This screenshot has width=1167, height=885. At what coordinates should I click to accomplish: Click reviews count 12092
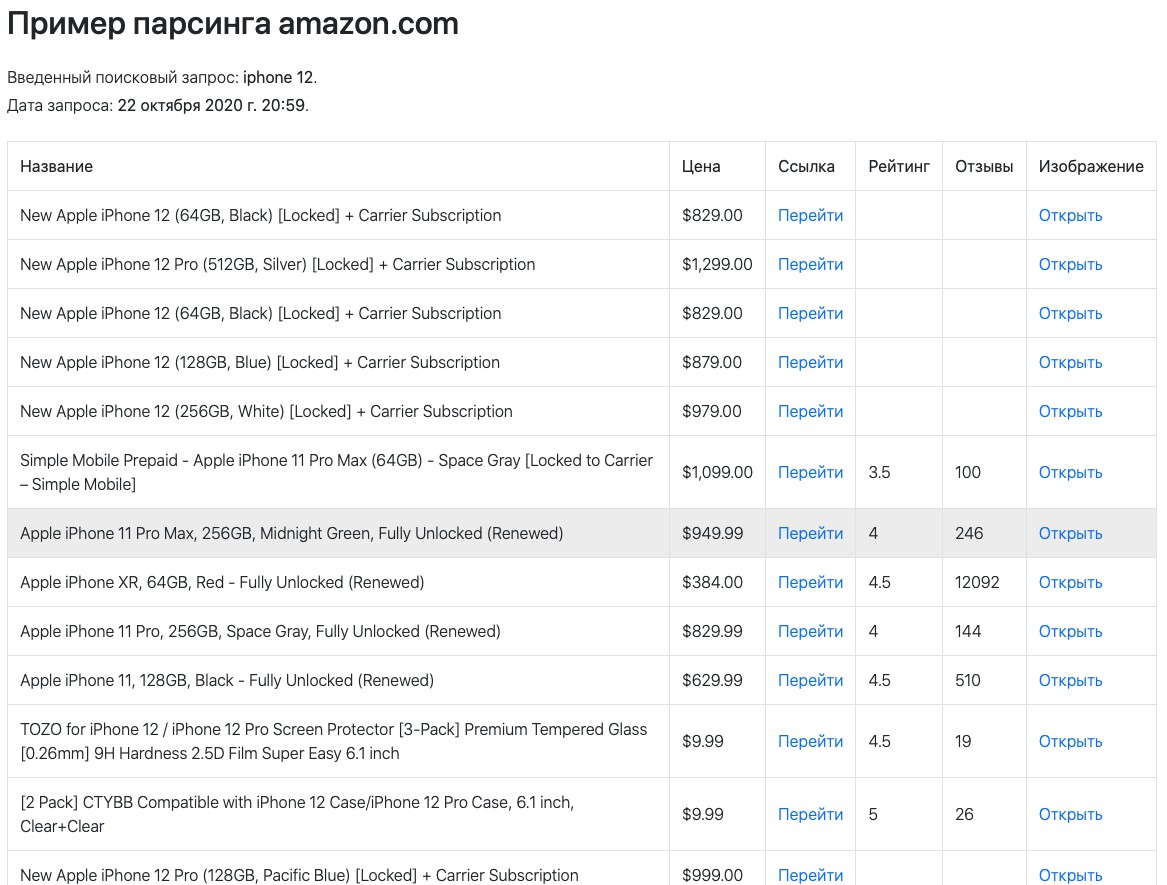[977, 583]
